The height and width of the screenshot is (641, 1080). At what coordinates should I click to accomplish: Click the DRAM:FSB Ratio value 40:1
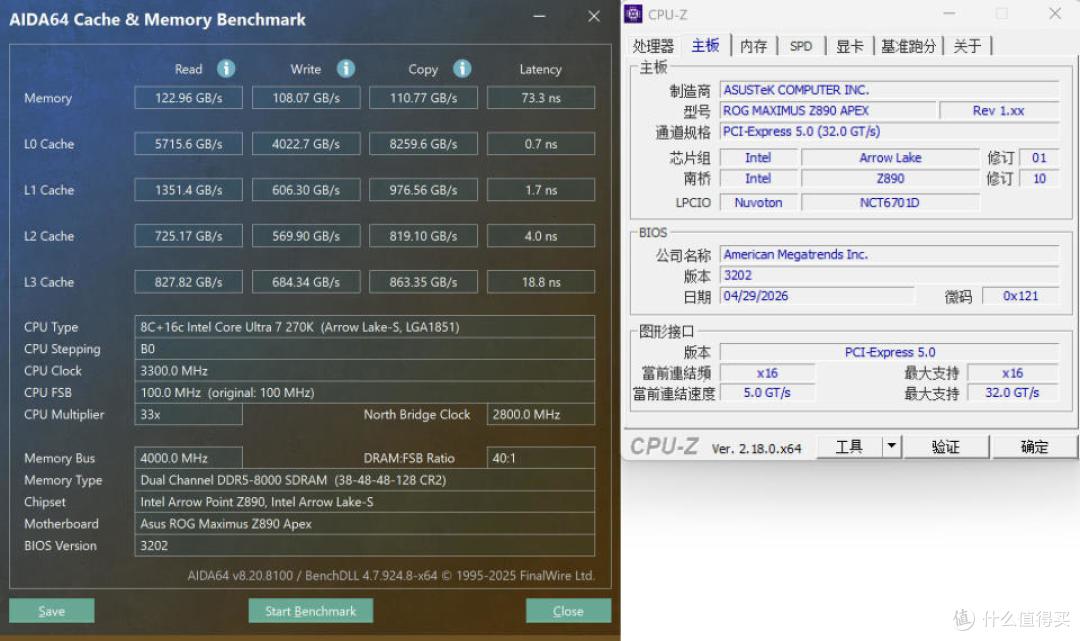coord(541,458)
